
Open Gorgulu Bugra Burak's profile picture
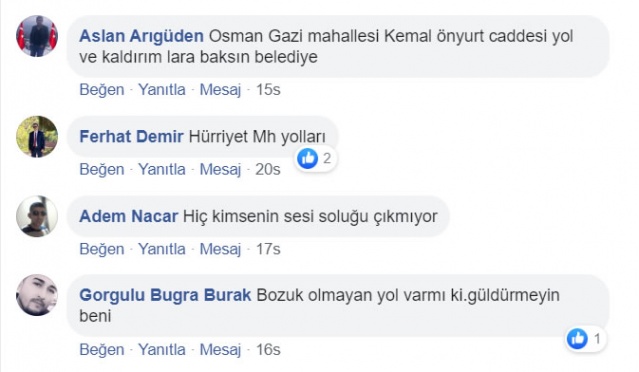tap(37, 295)
